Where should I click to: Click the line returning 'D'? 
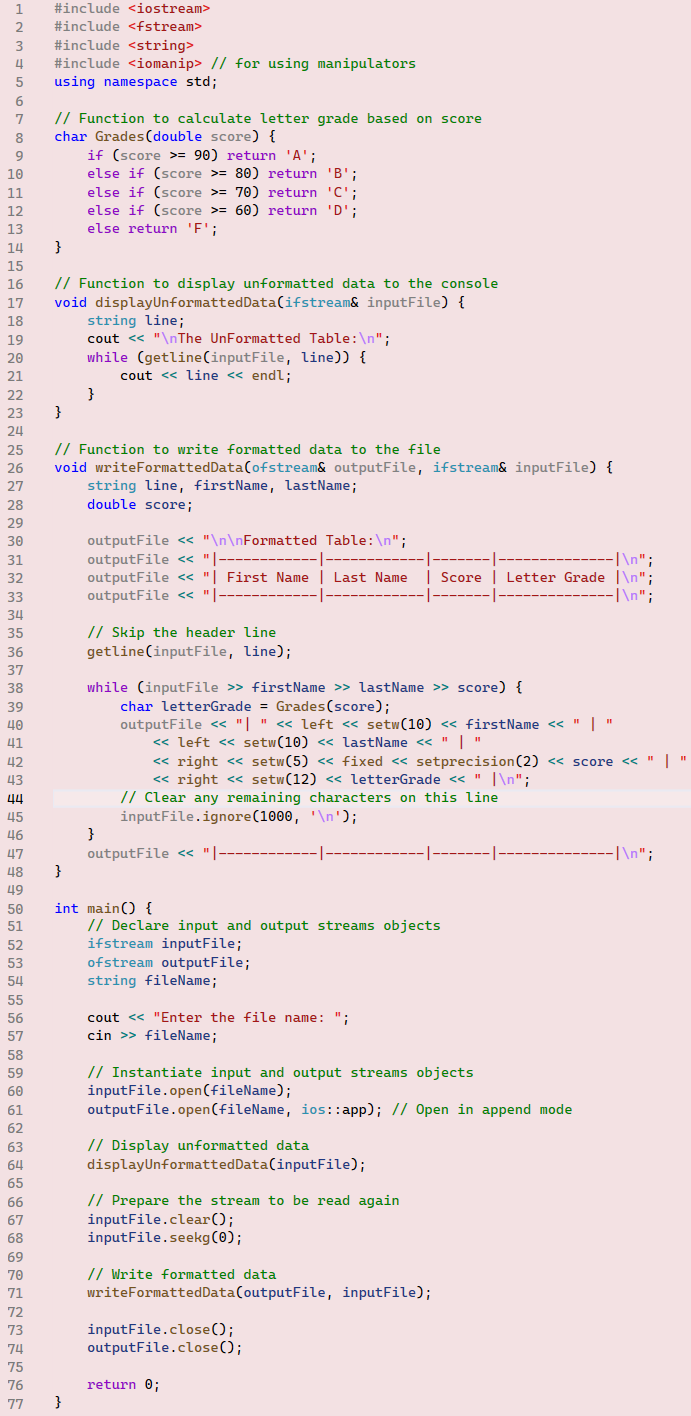(x=222, y=210)
